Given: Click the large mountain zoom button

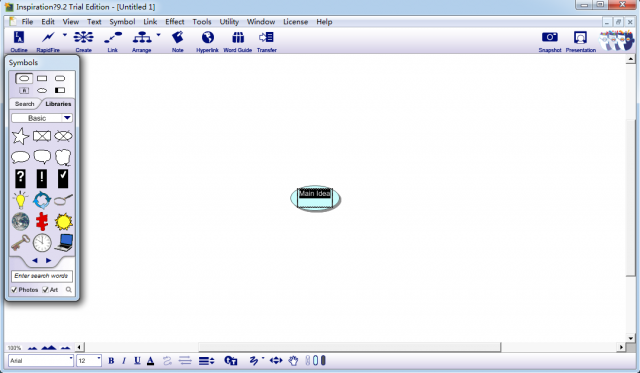Looking at the screenshot, I should pos(49,348).
